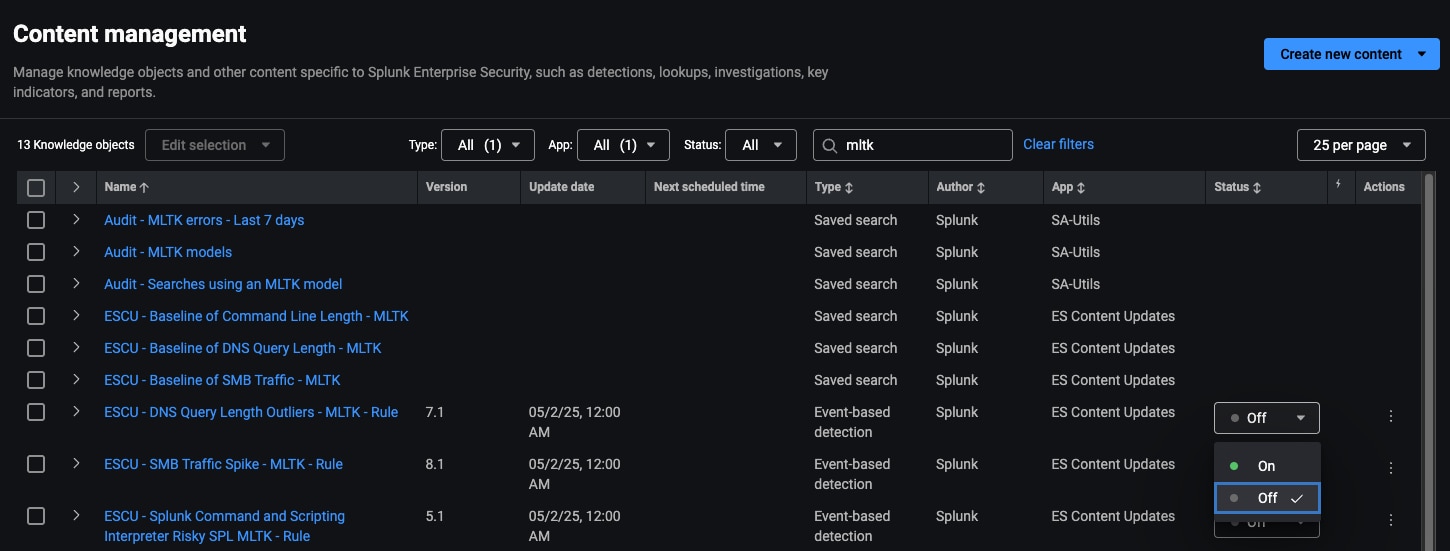Open actions menu for Splunk Command Risky SPL rule
The width and height of the screenshot is (1450, 551).
(x=1391, y=520)
